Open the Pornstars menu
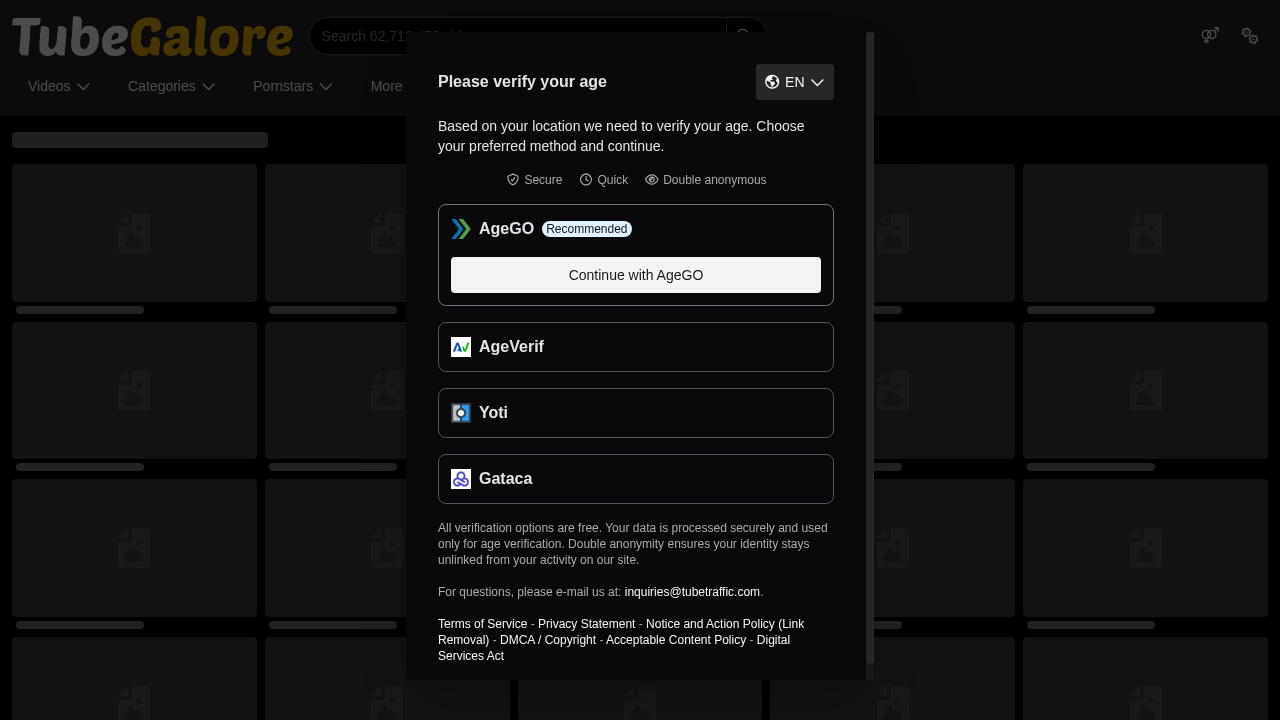Screen dimensions: 1280x720 click(292, 86)
